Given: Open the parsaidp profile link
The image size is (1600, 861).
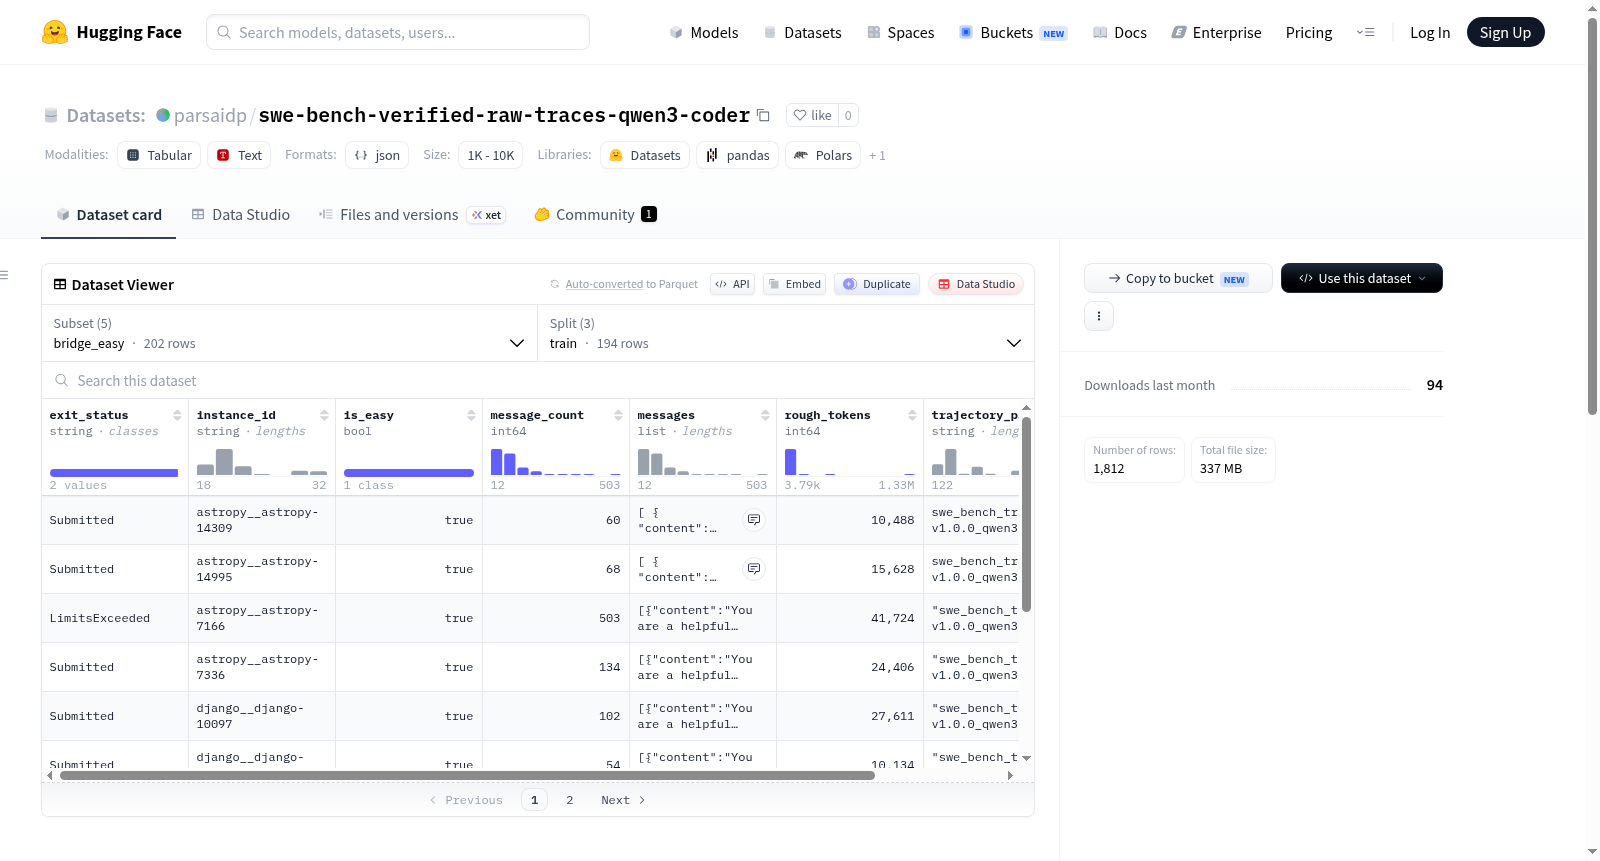Looking at the screenshot, I should point(210,116).
